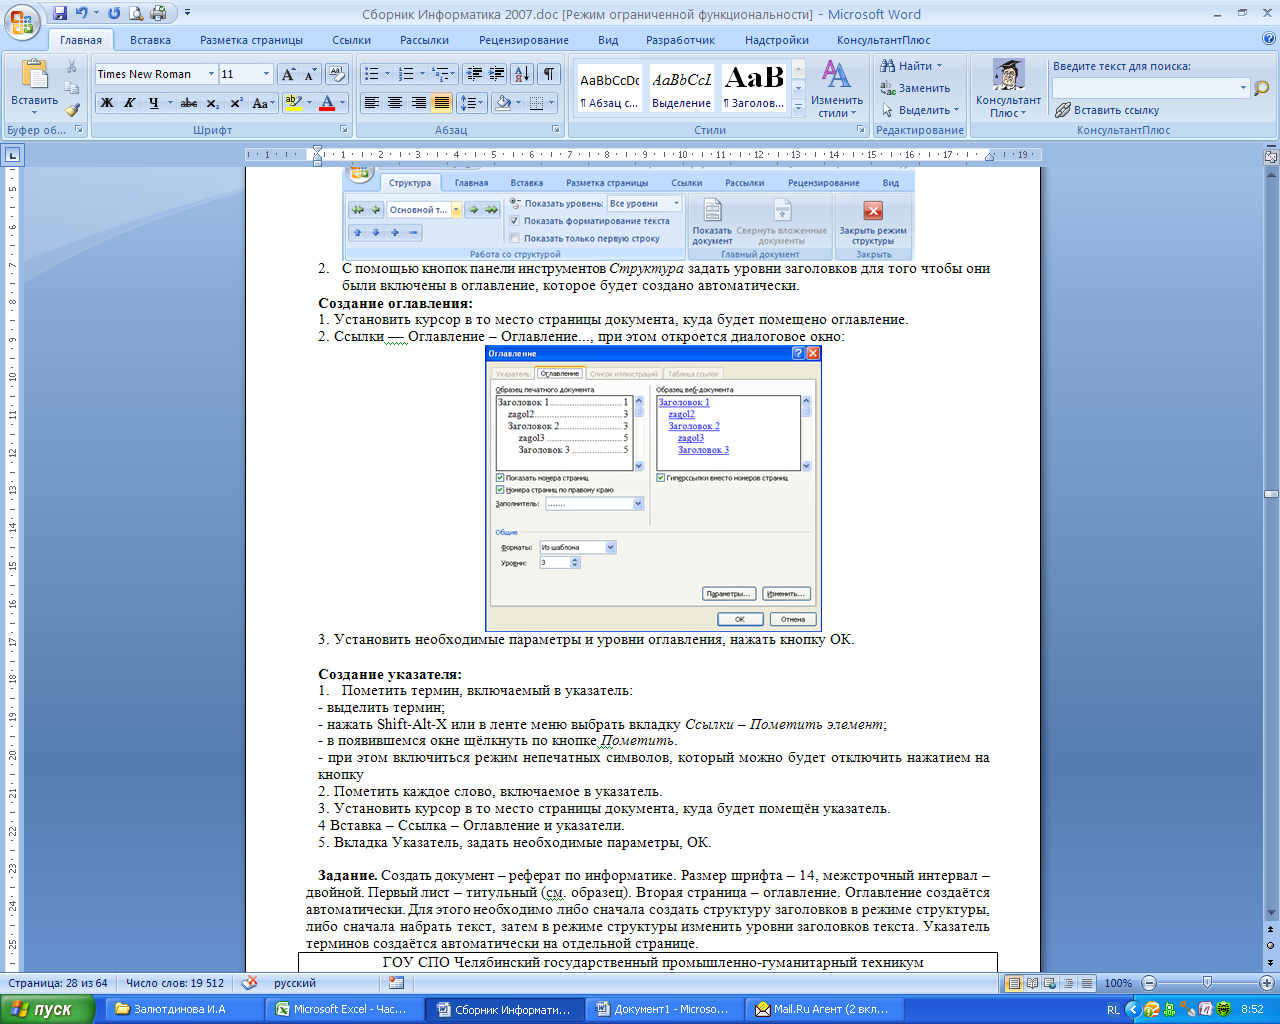
Task: Click the vertical scrollbar thumb
Action: [1270, 494]
